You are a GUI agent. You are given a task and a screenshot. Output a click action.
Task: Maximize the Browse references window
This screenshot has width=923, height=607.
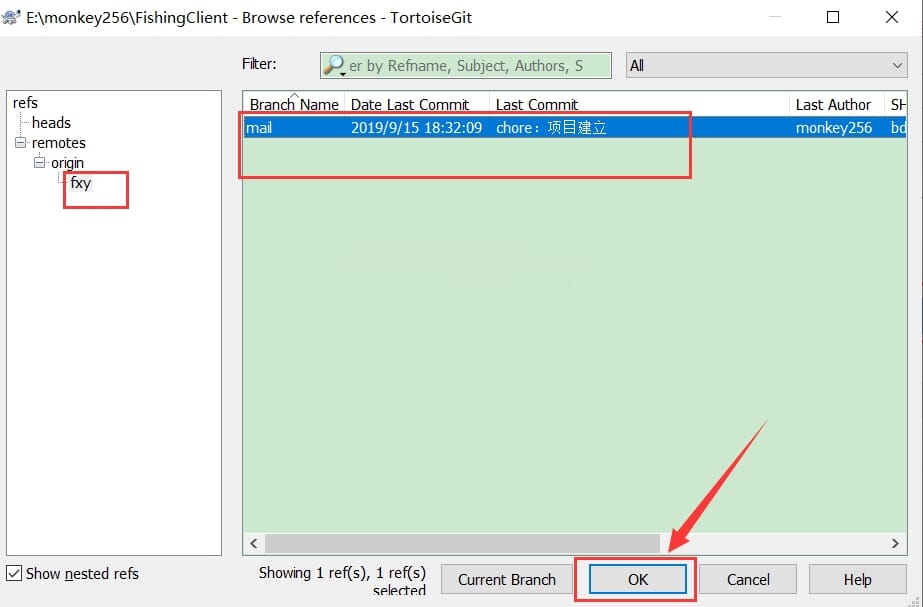[833, 17]
